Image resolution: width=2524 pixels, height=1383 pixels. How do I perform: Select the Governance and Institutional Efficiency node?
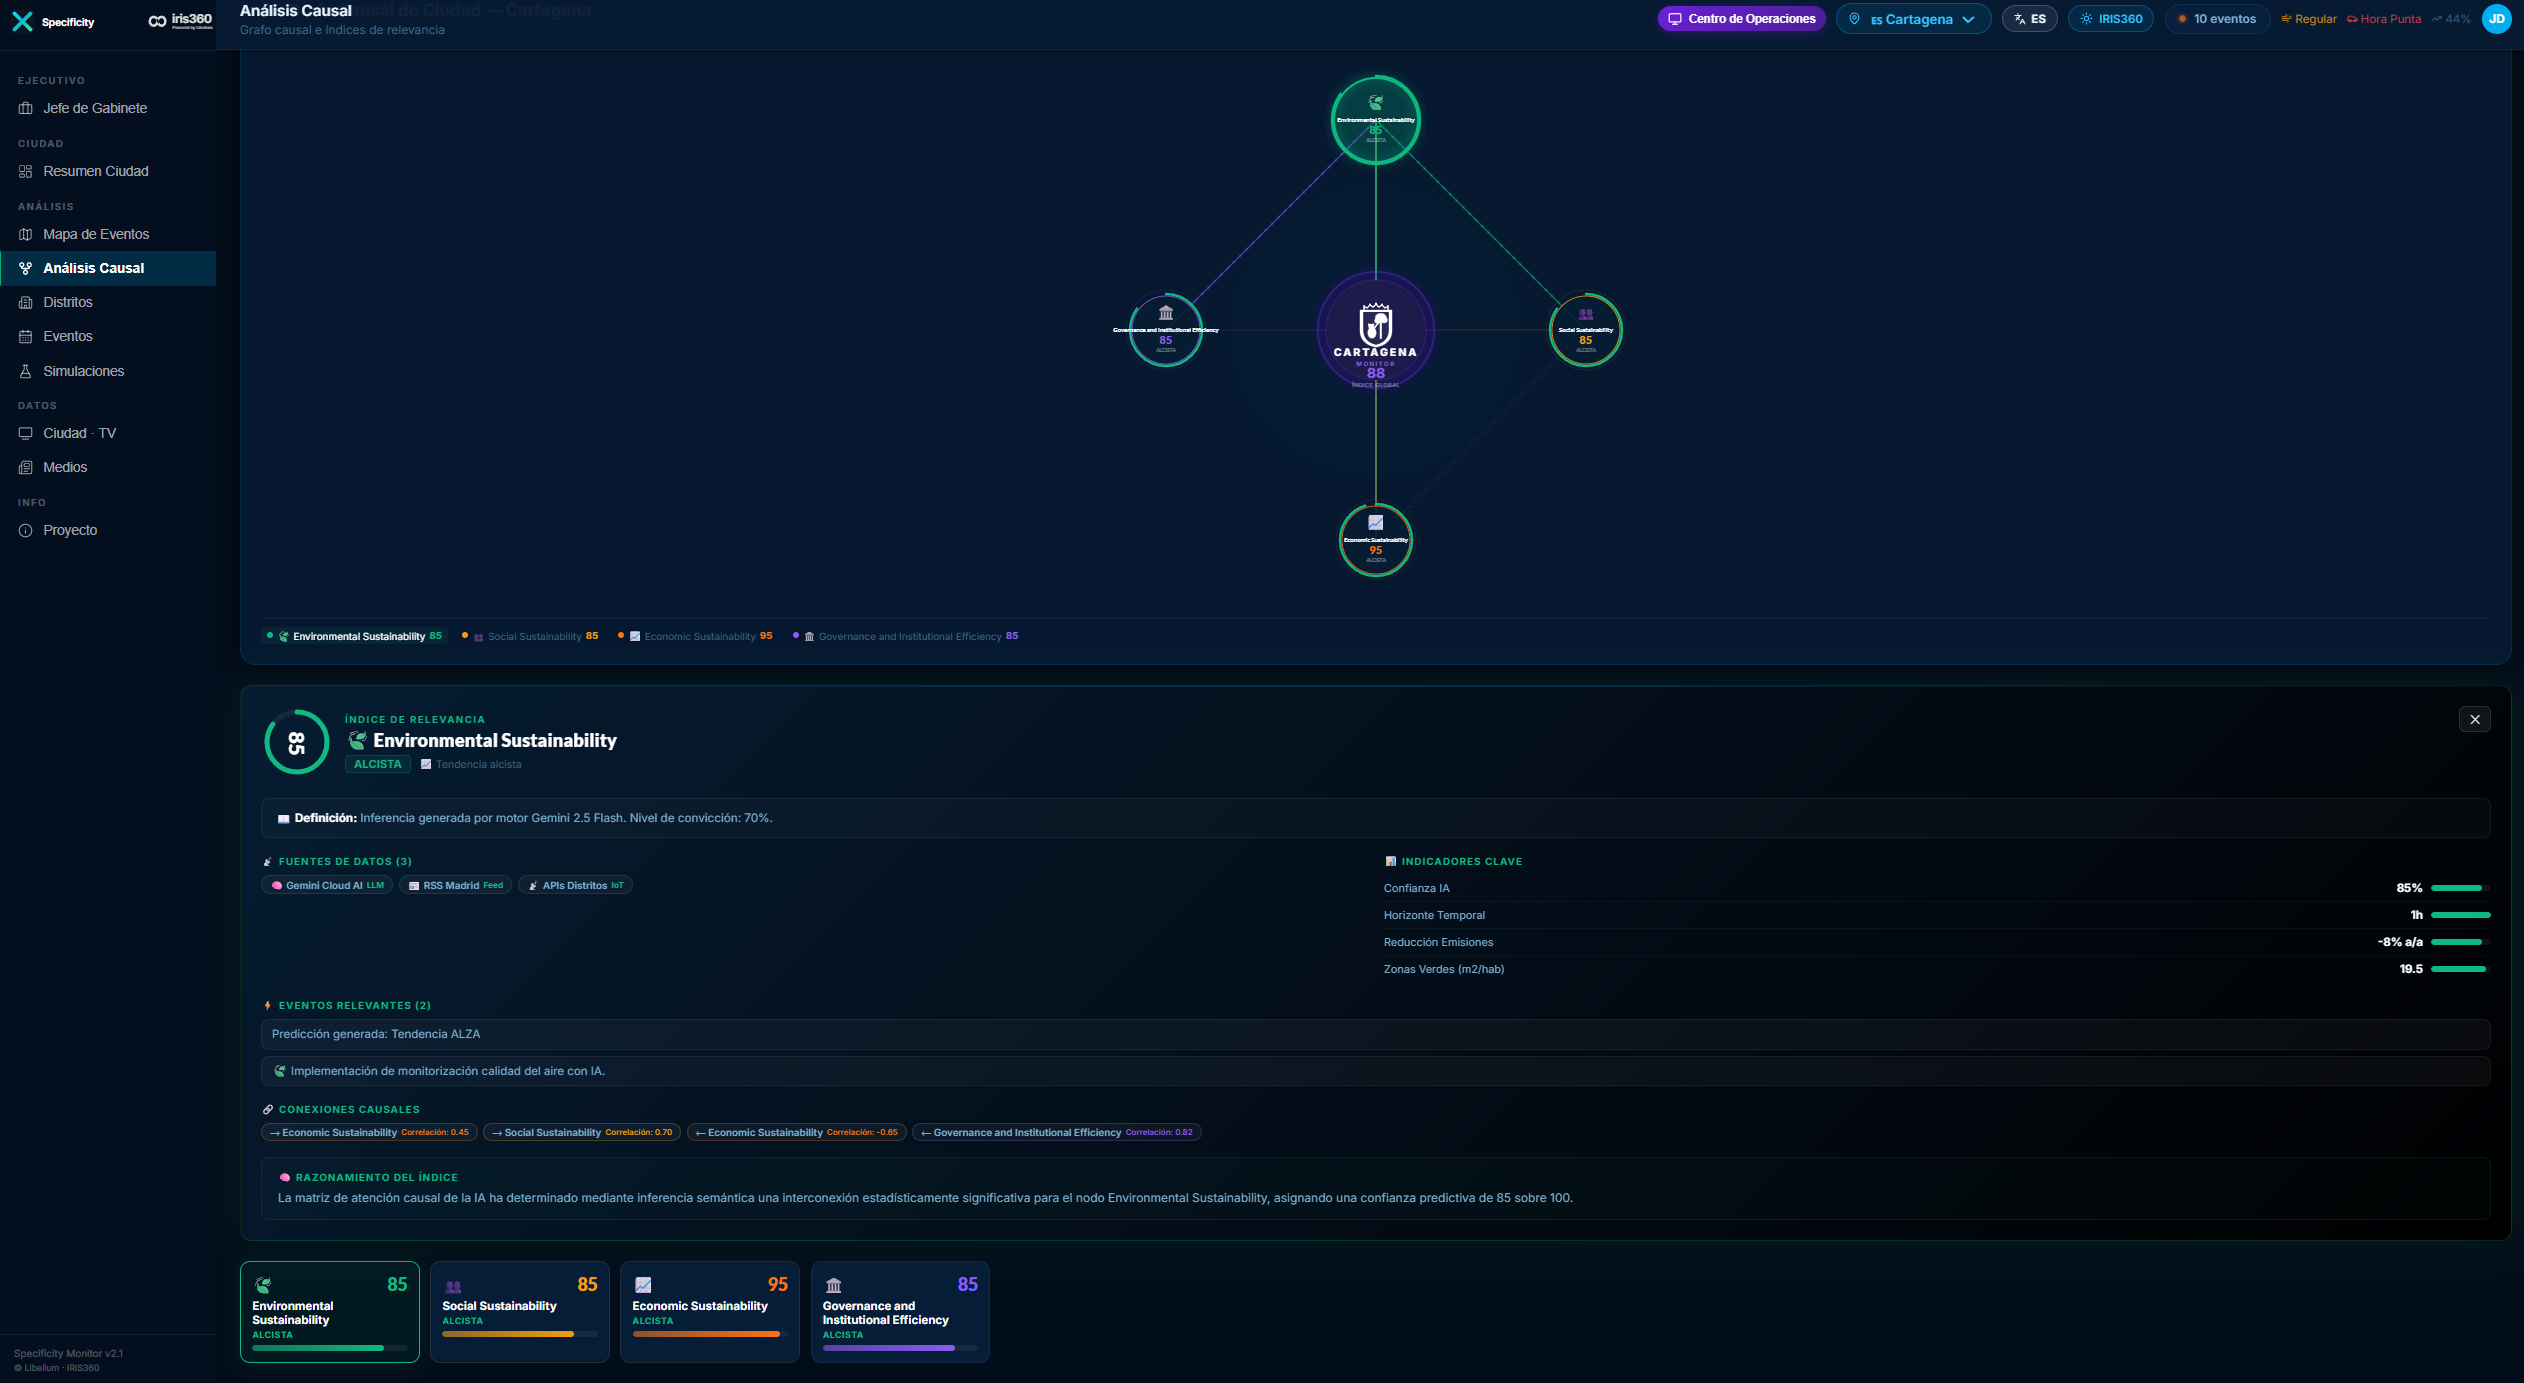[x=1165, y=330]
